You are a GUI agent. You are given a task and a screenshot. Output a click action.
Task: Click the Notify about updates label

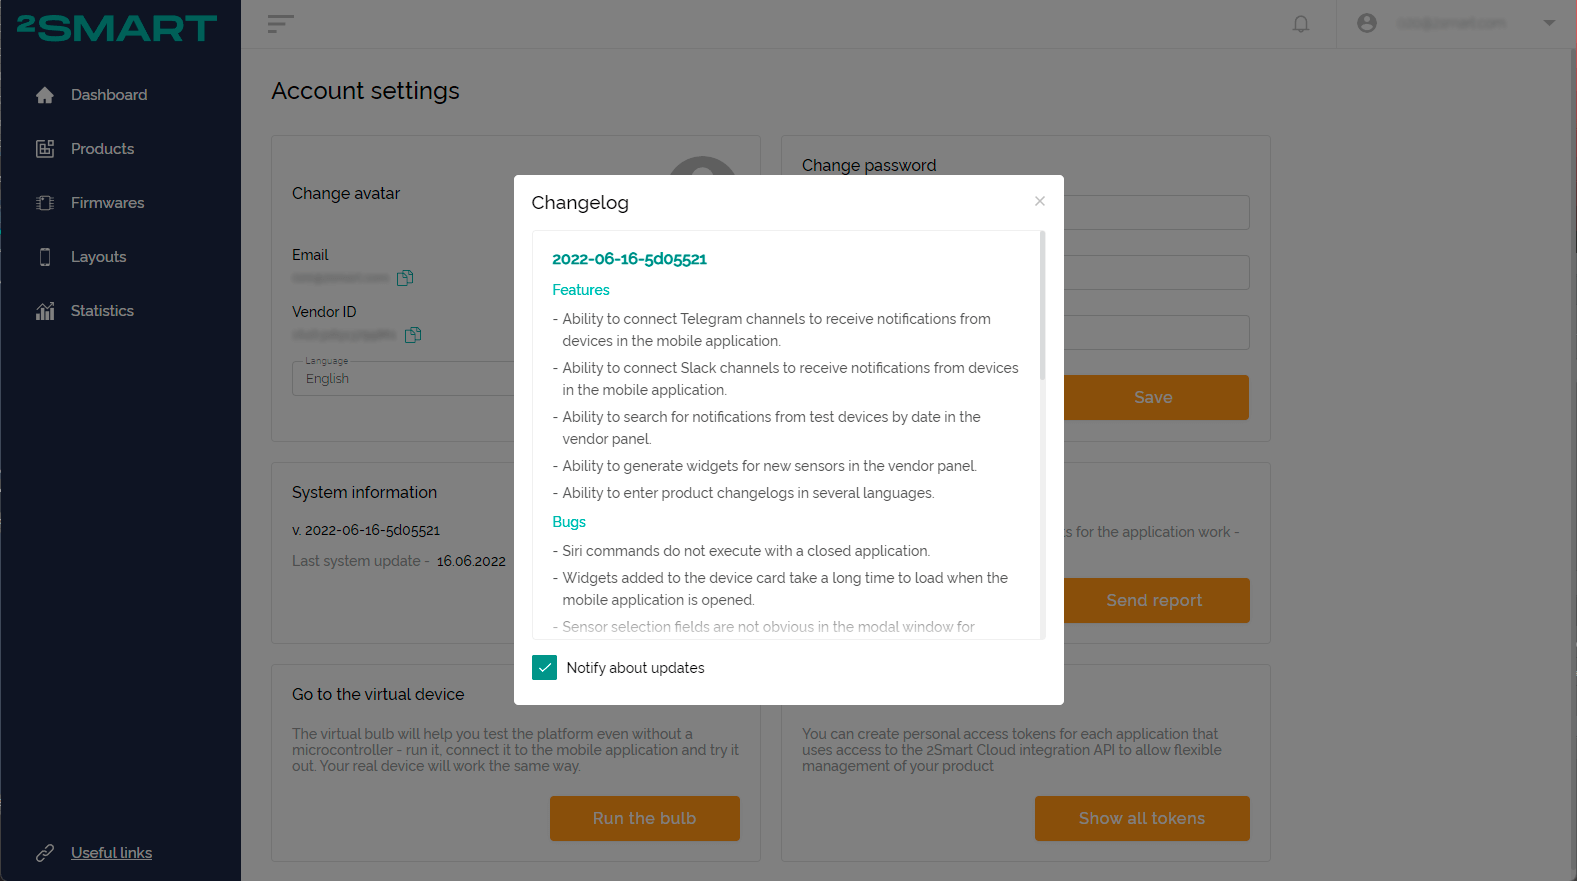pyautogui.click(x=635, y=668)
